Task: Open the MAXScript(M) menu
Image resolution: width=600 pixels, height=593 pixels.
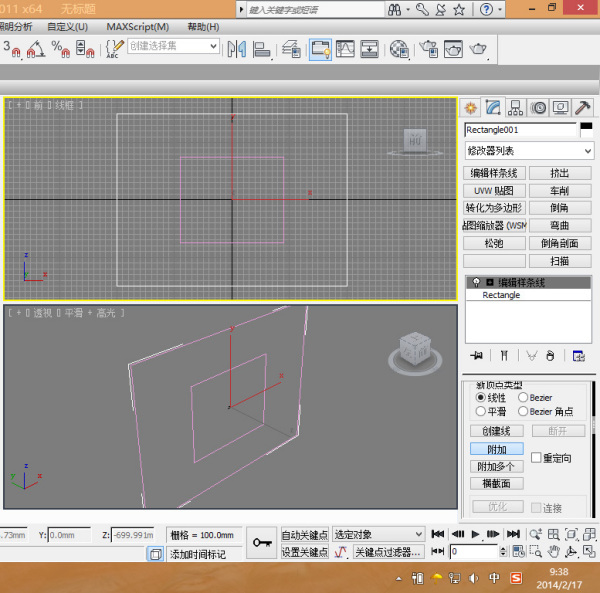Action: click(138, 27)
